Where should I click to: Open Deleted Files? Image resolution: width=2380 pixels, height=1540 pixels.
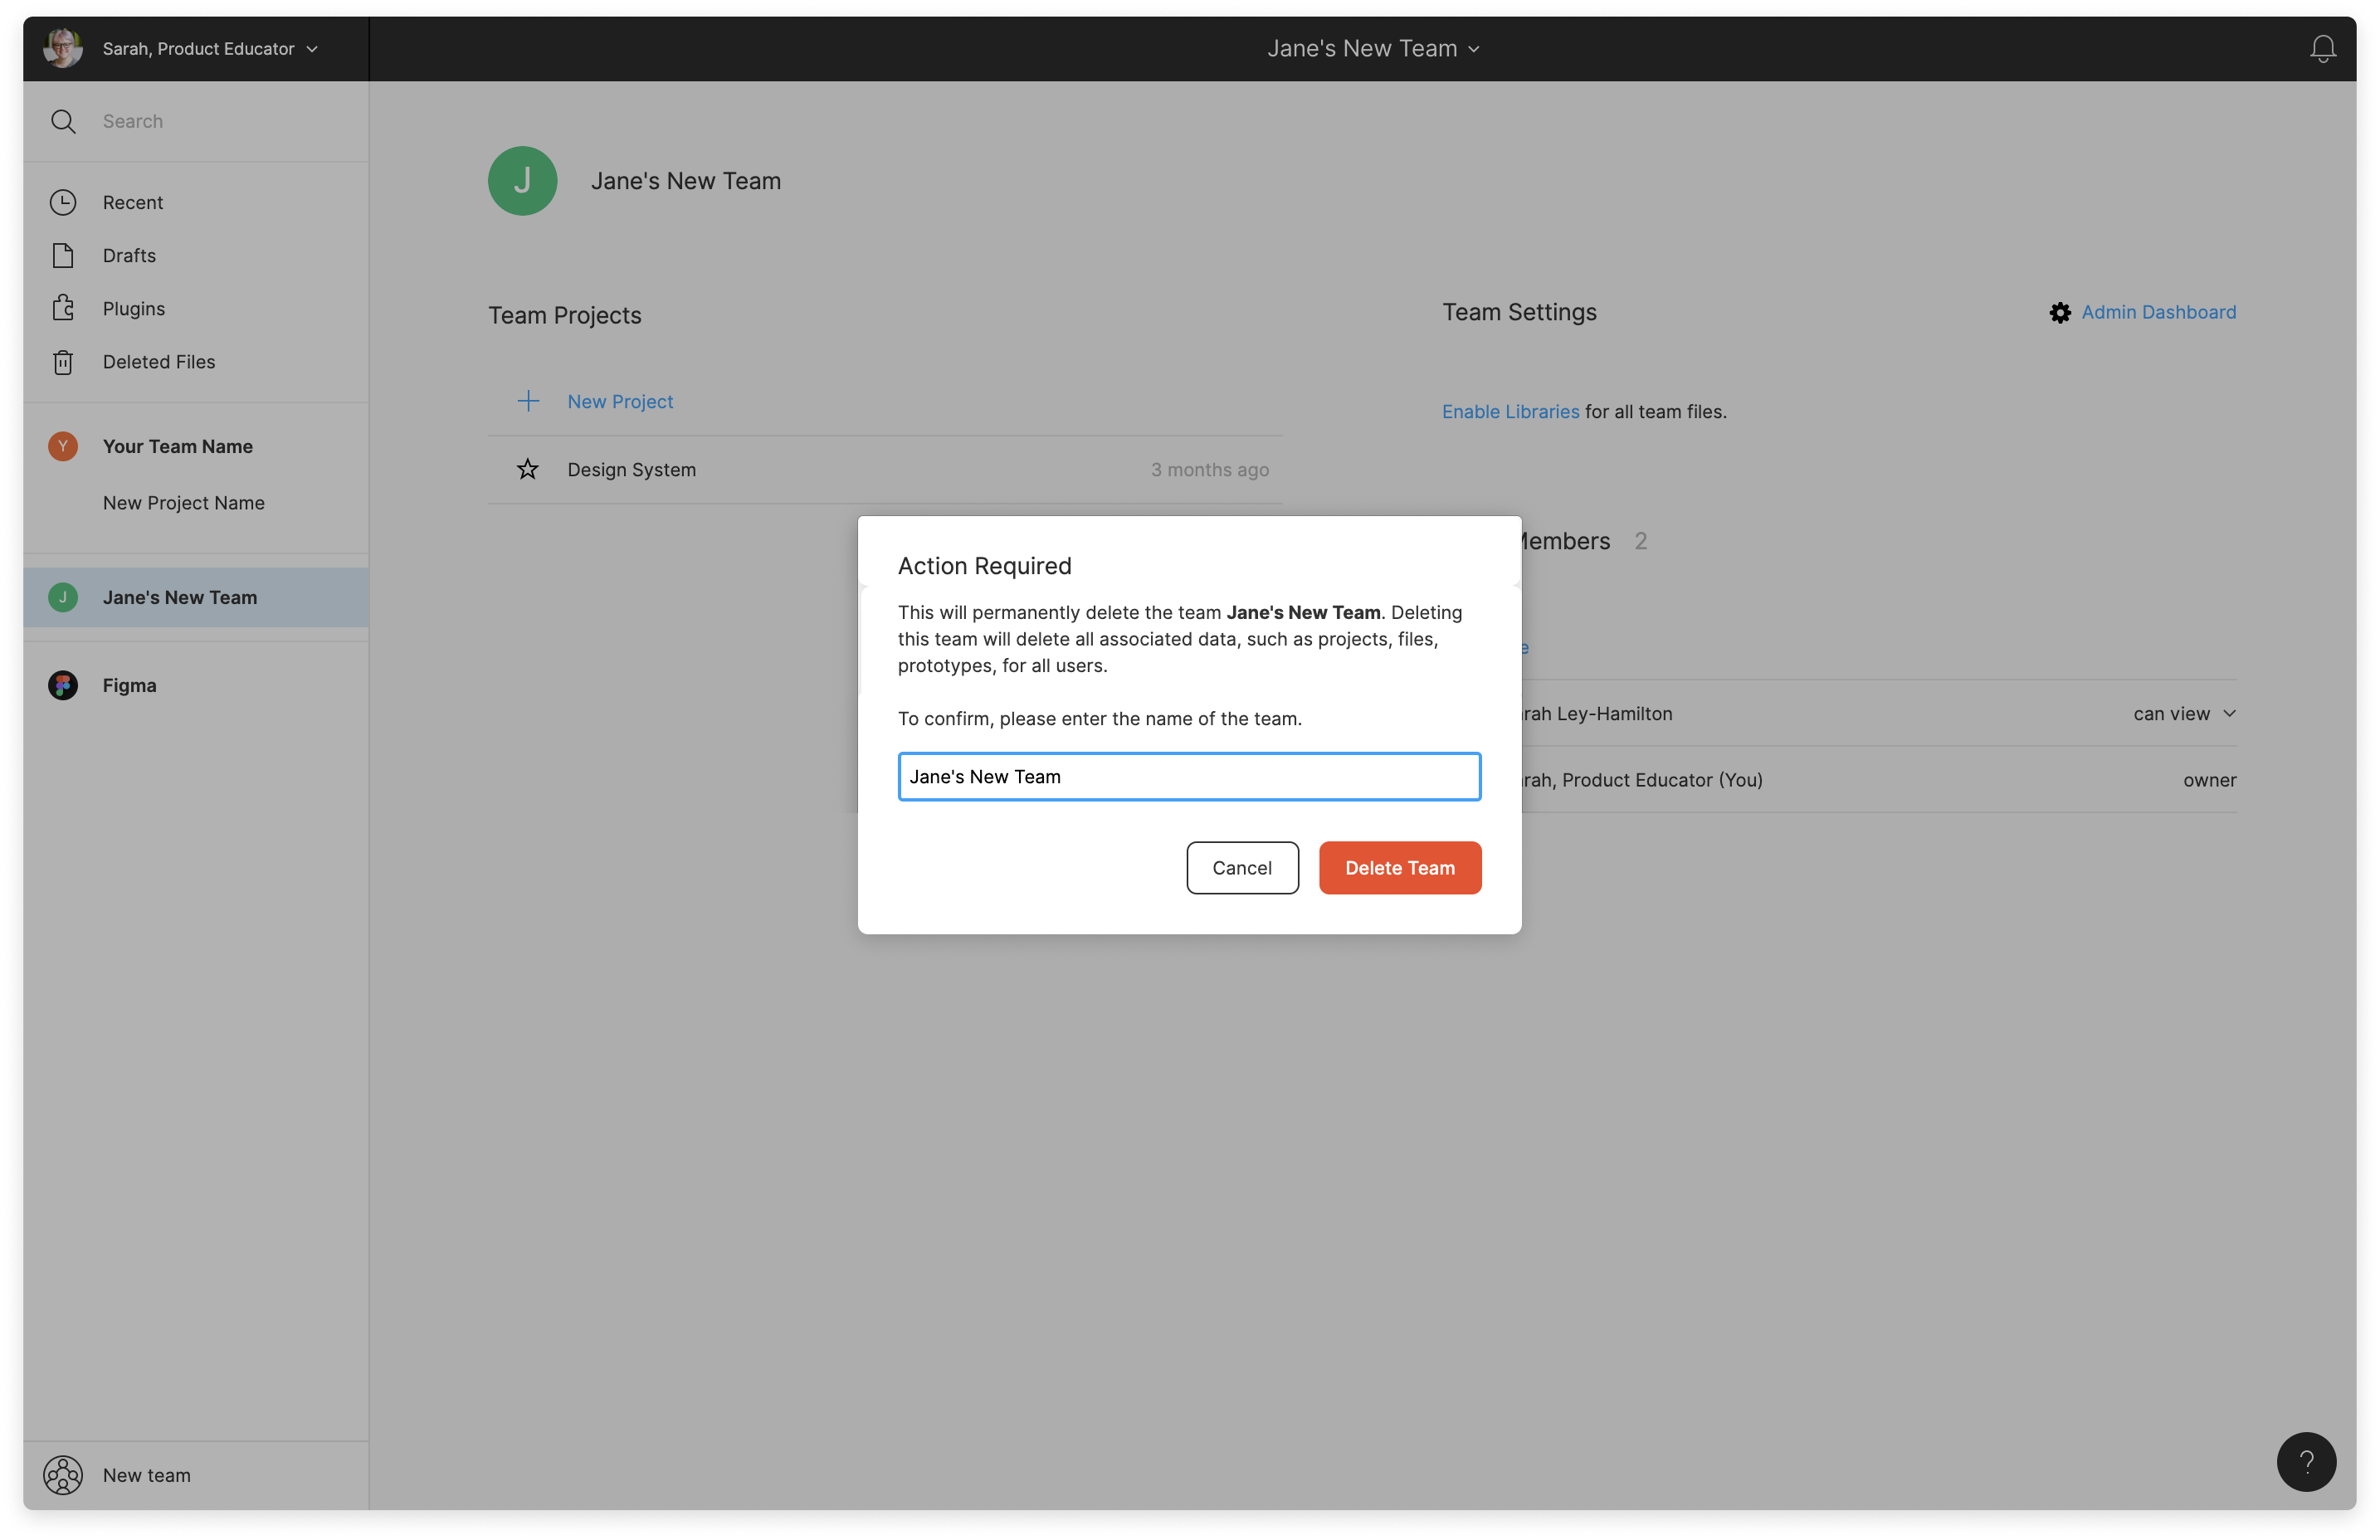click(159, 361)
